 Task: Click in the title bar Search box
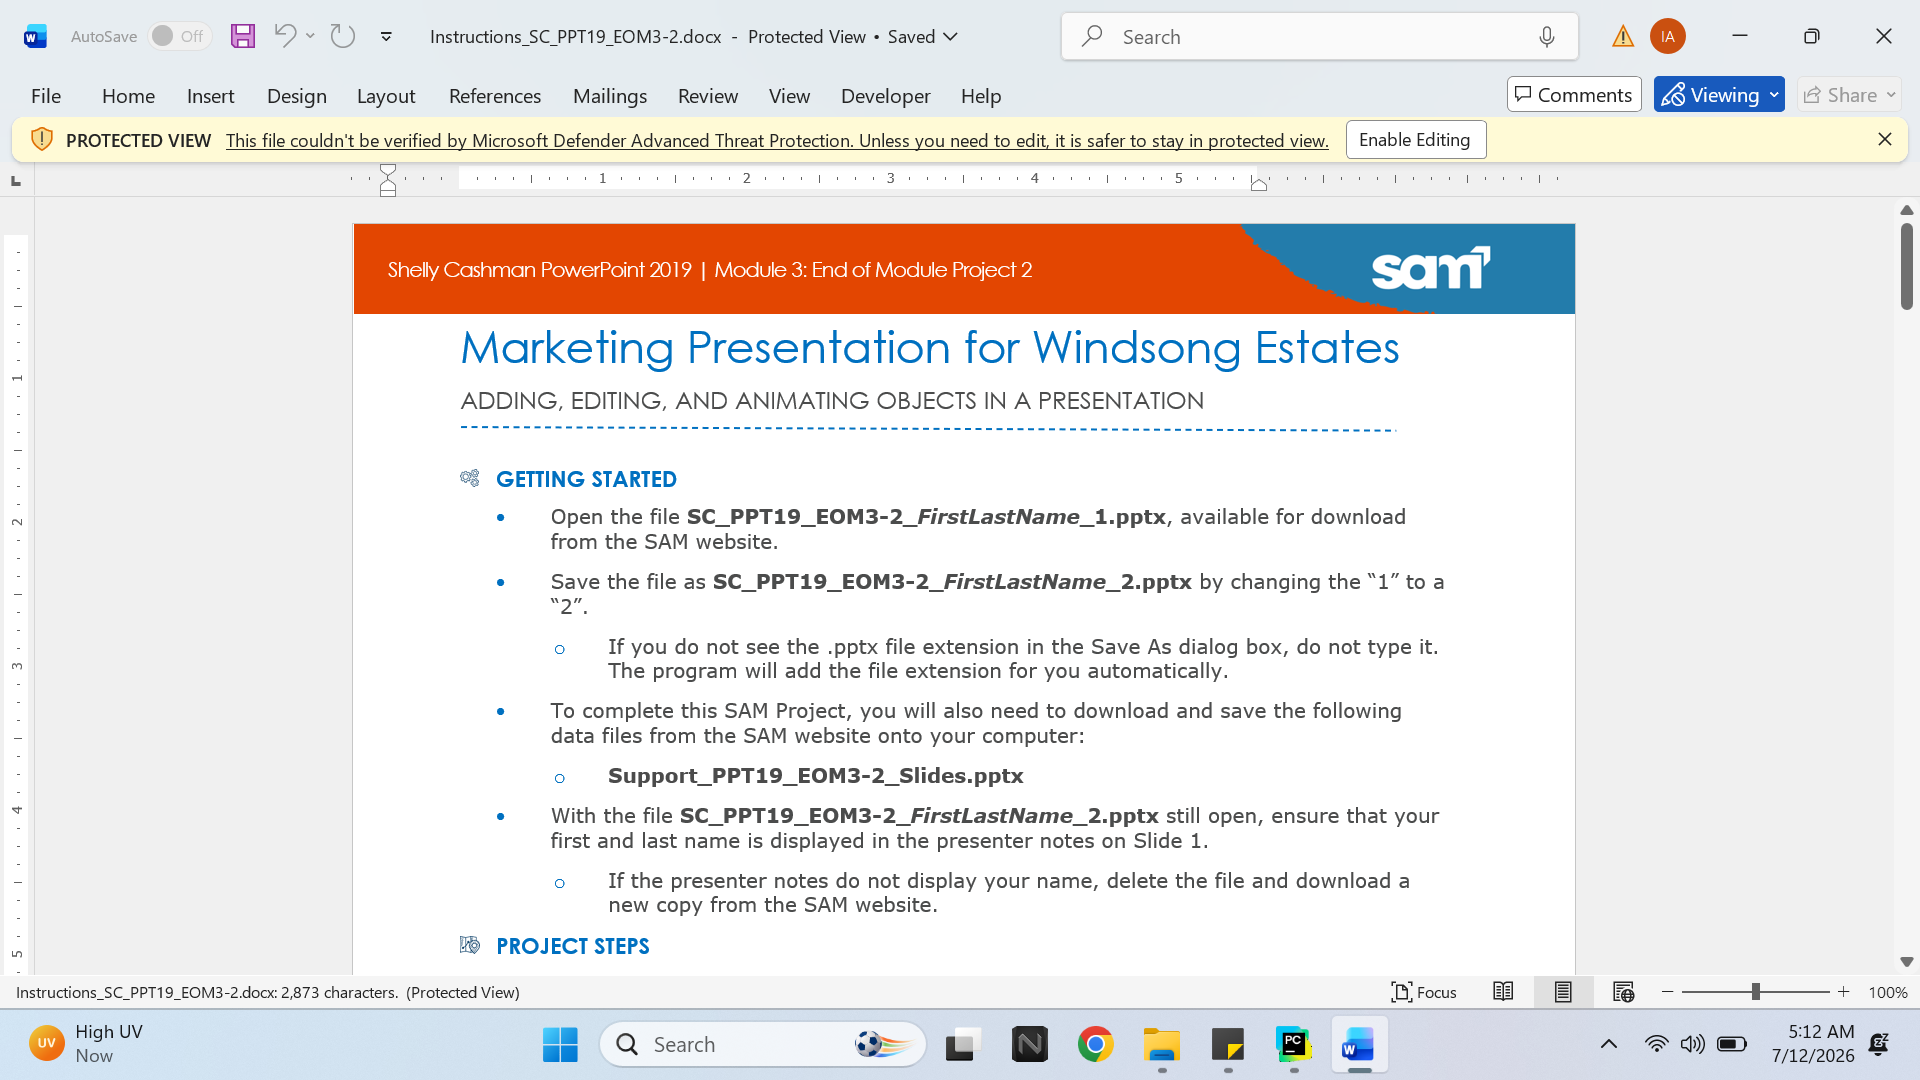click(x=1319, y=37)
